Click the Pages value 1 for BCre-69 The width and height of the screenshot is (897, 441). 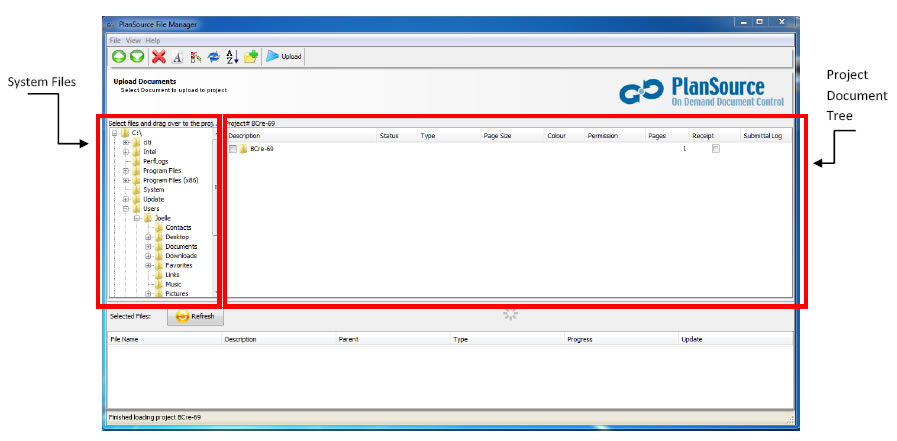coord(684,149)
